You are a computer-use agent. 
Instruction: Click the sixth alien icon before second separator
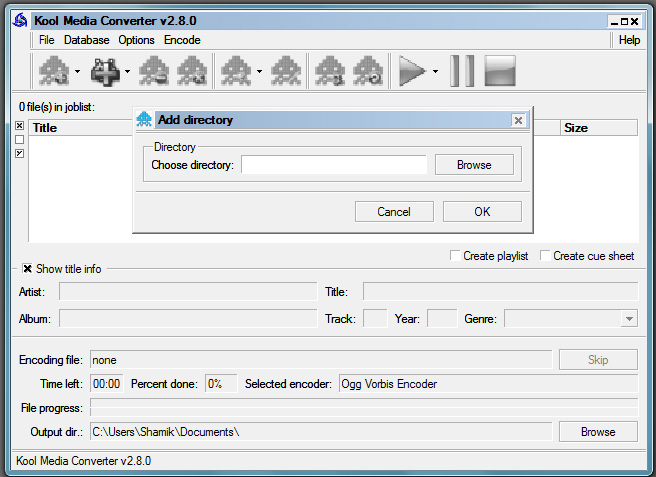tap(286, 71)
